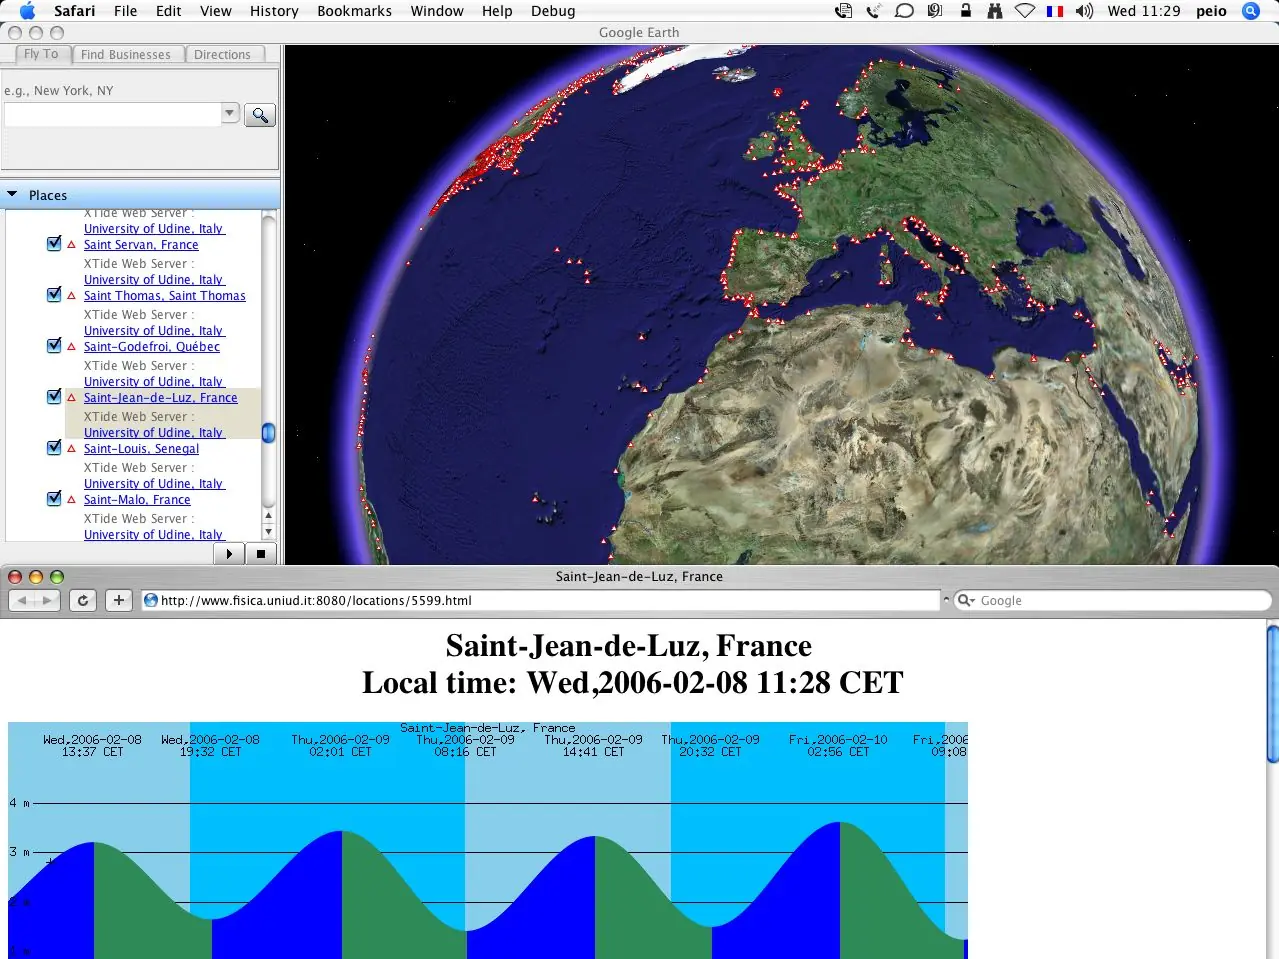Open the Bookmarks menu
The width and height of the screenshot is (1279, 959).
(354, 11)
